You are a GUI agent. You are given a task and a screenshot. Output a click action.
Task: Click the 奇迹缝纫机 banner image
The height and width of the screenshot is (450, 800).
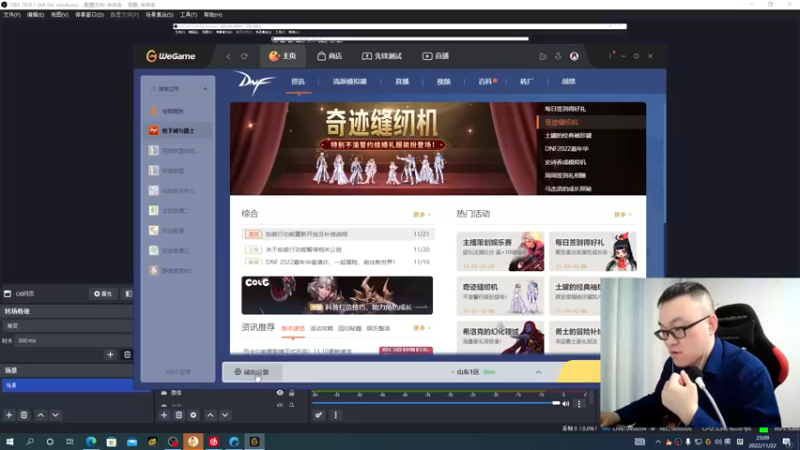point(383,148)
